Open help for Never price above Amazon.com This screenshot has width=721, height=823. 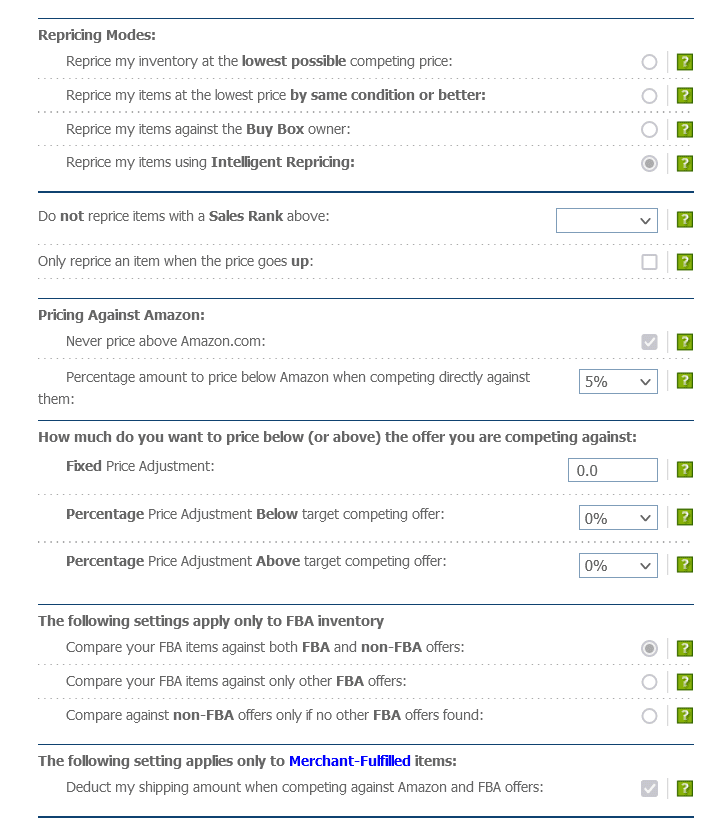click(684, 341)
